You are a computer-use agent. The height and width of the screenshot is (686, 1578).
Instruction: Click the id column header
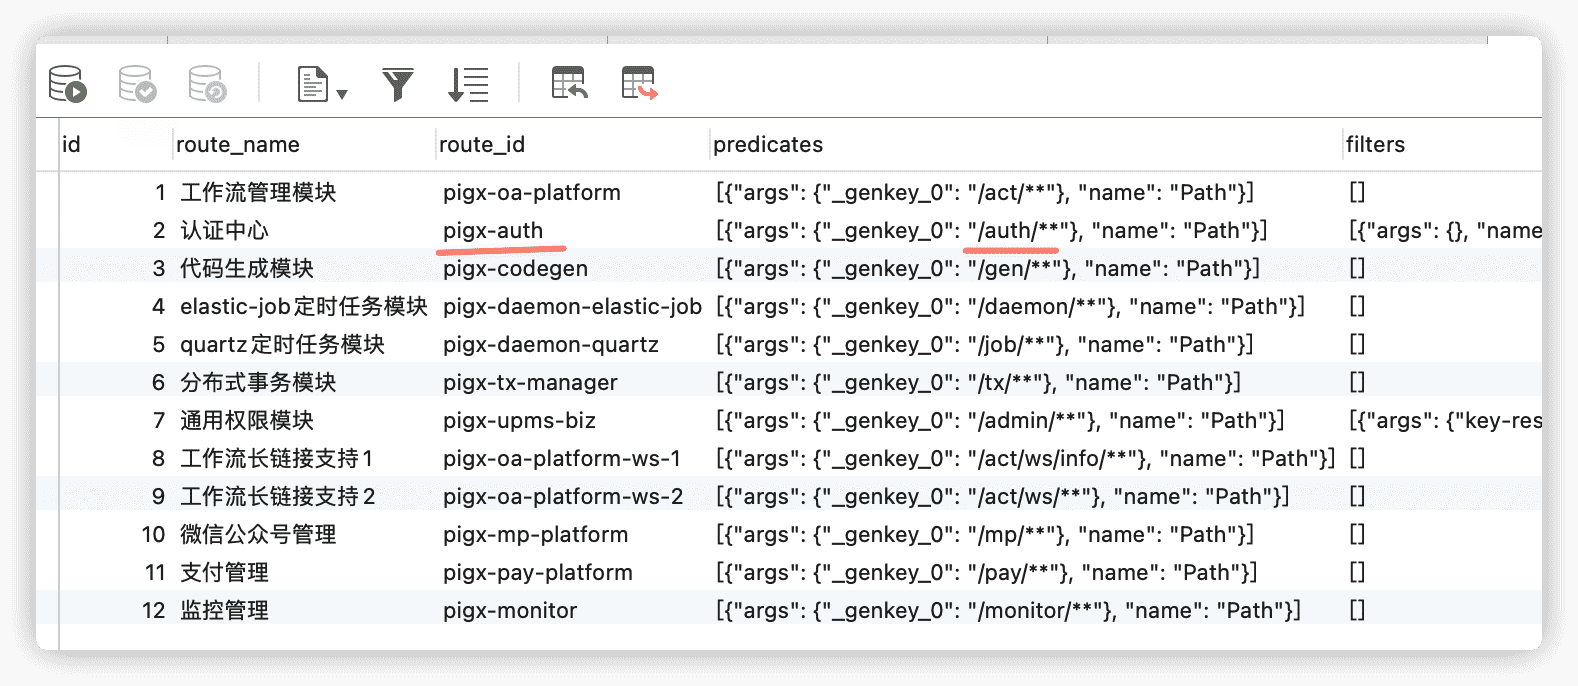[72, 145]
